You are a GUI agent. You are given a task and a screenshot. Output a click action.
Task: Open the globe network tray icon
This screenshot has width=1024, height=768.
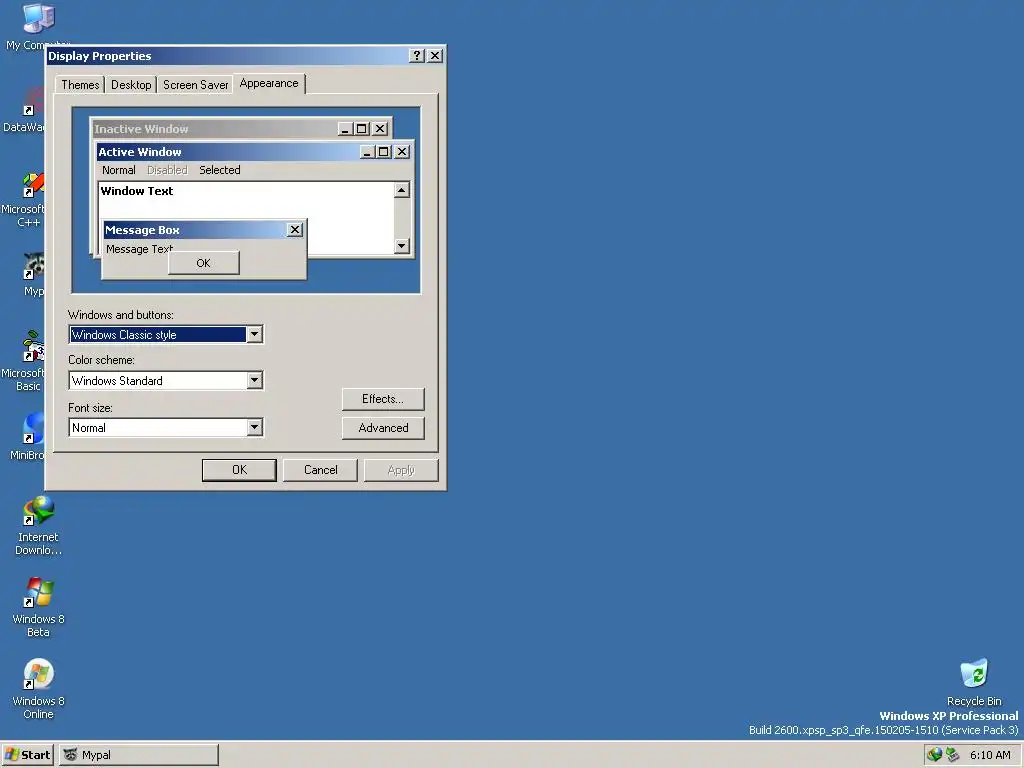click(x=935, y=754)
